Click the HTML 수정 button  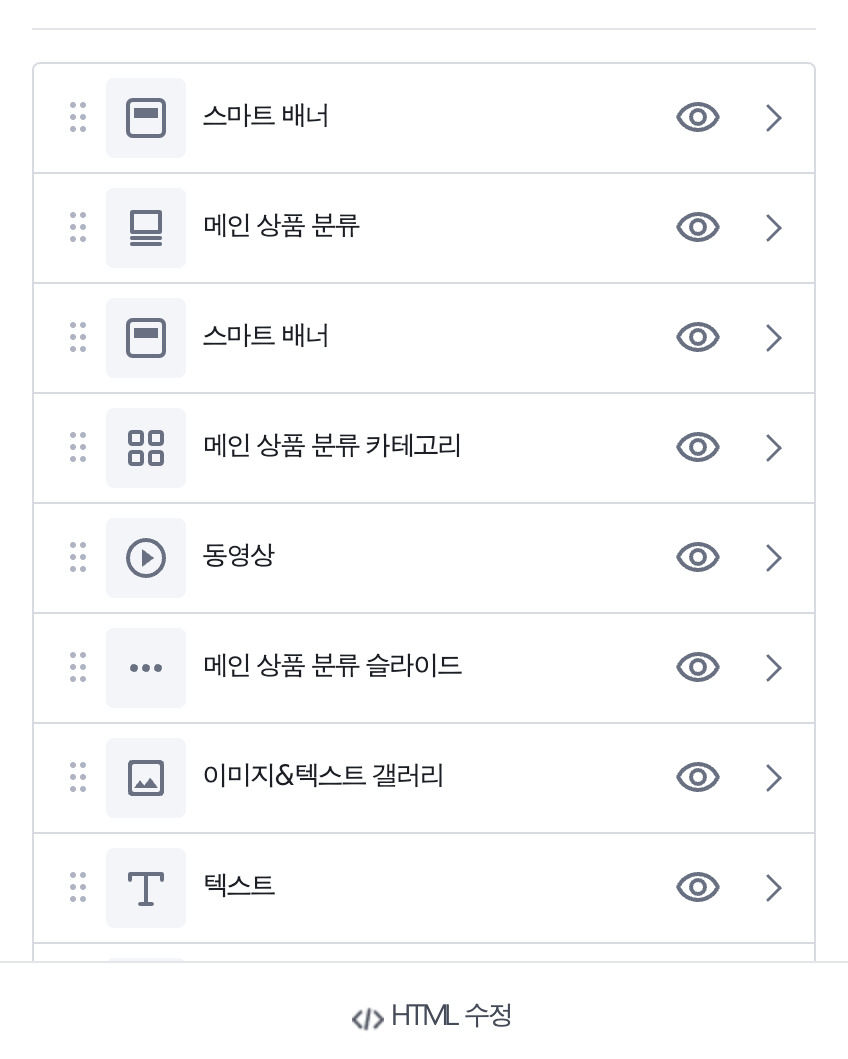(431, 1016)
